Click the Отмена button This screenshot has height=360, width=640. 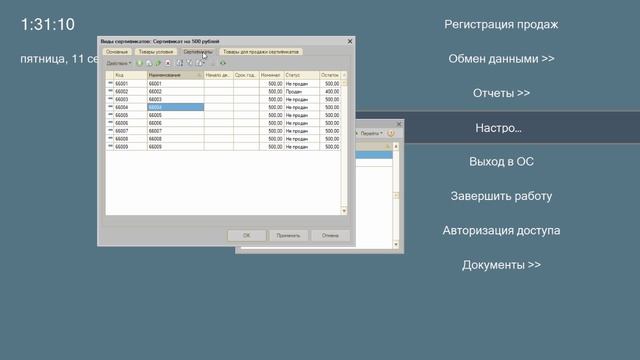[330, 236]
